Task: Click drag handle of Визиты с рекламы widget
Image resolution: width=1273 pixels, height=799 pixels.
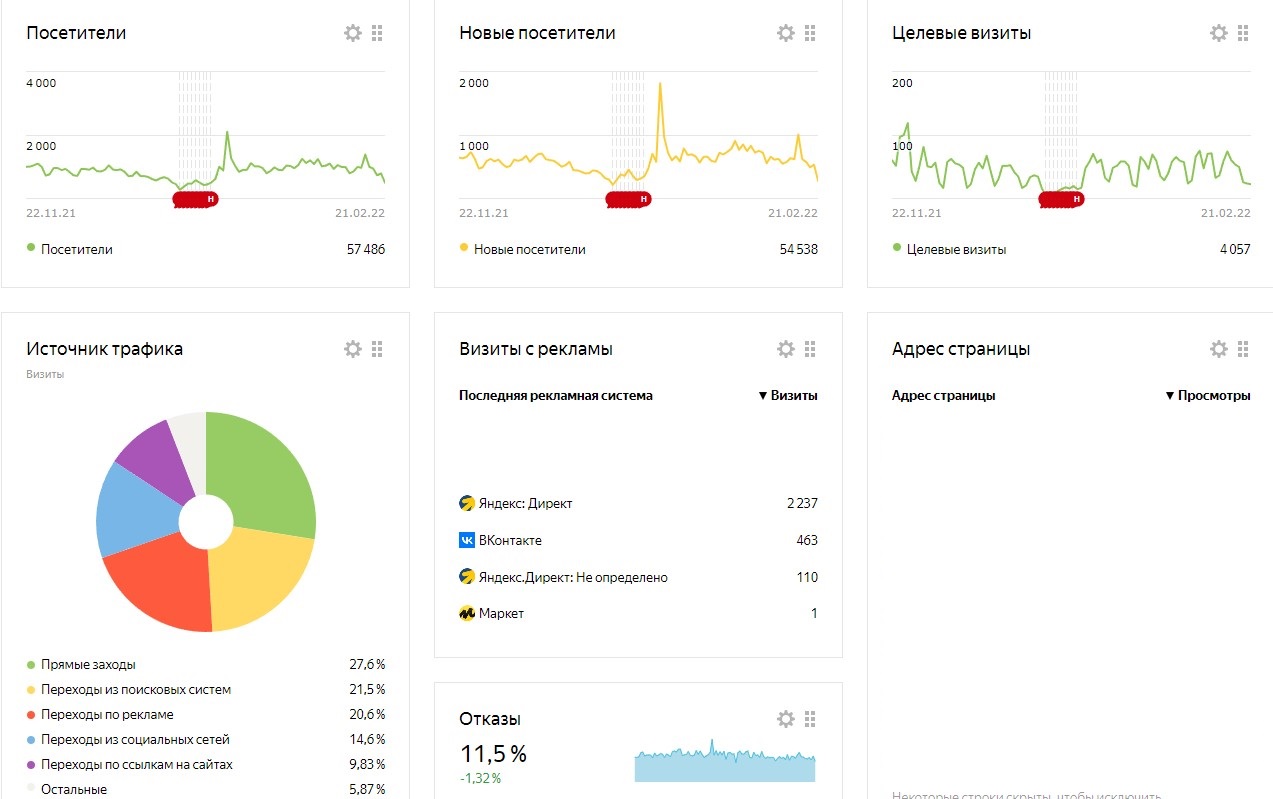Action: click(x=810, y=349)
